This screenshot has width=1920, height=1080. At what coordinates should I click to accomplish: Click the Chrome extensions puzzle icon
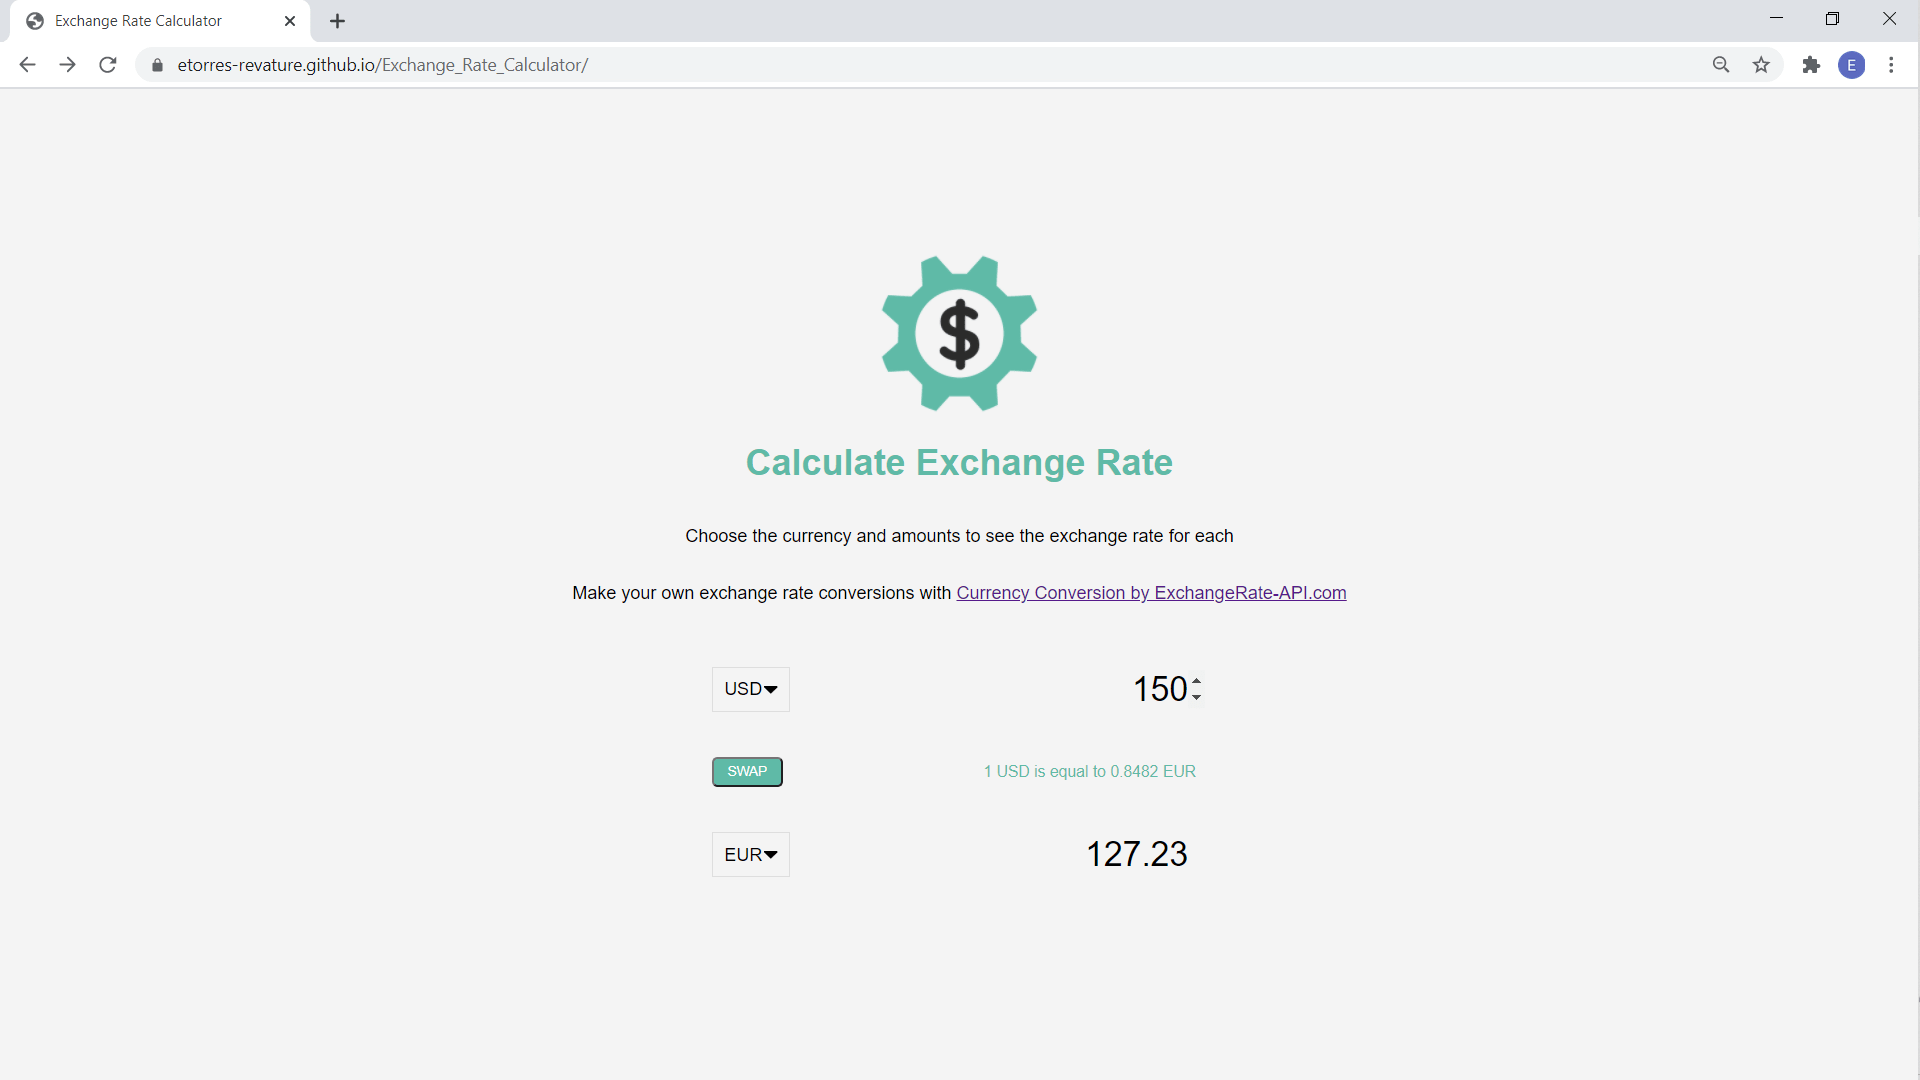coord(1811,65)
